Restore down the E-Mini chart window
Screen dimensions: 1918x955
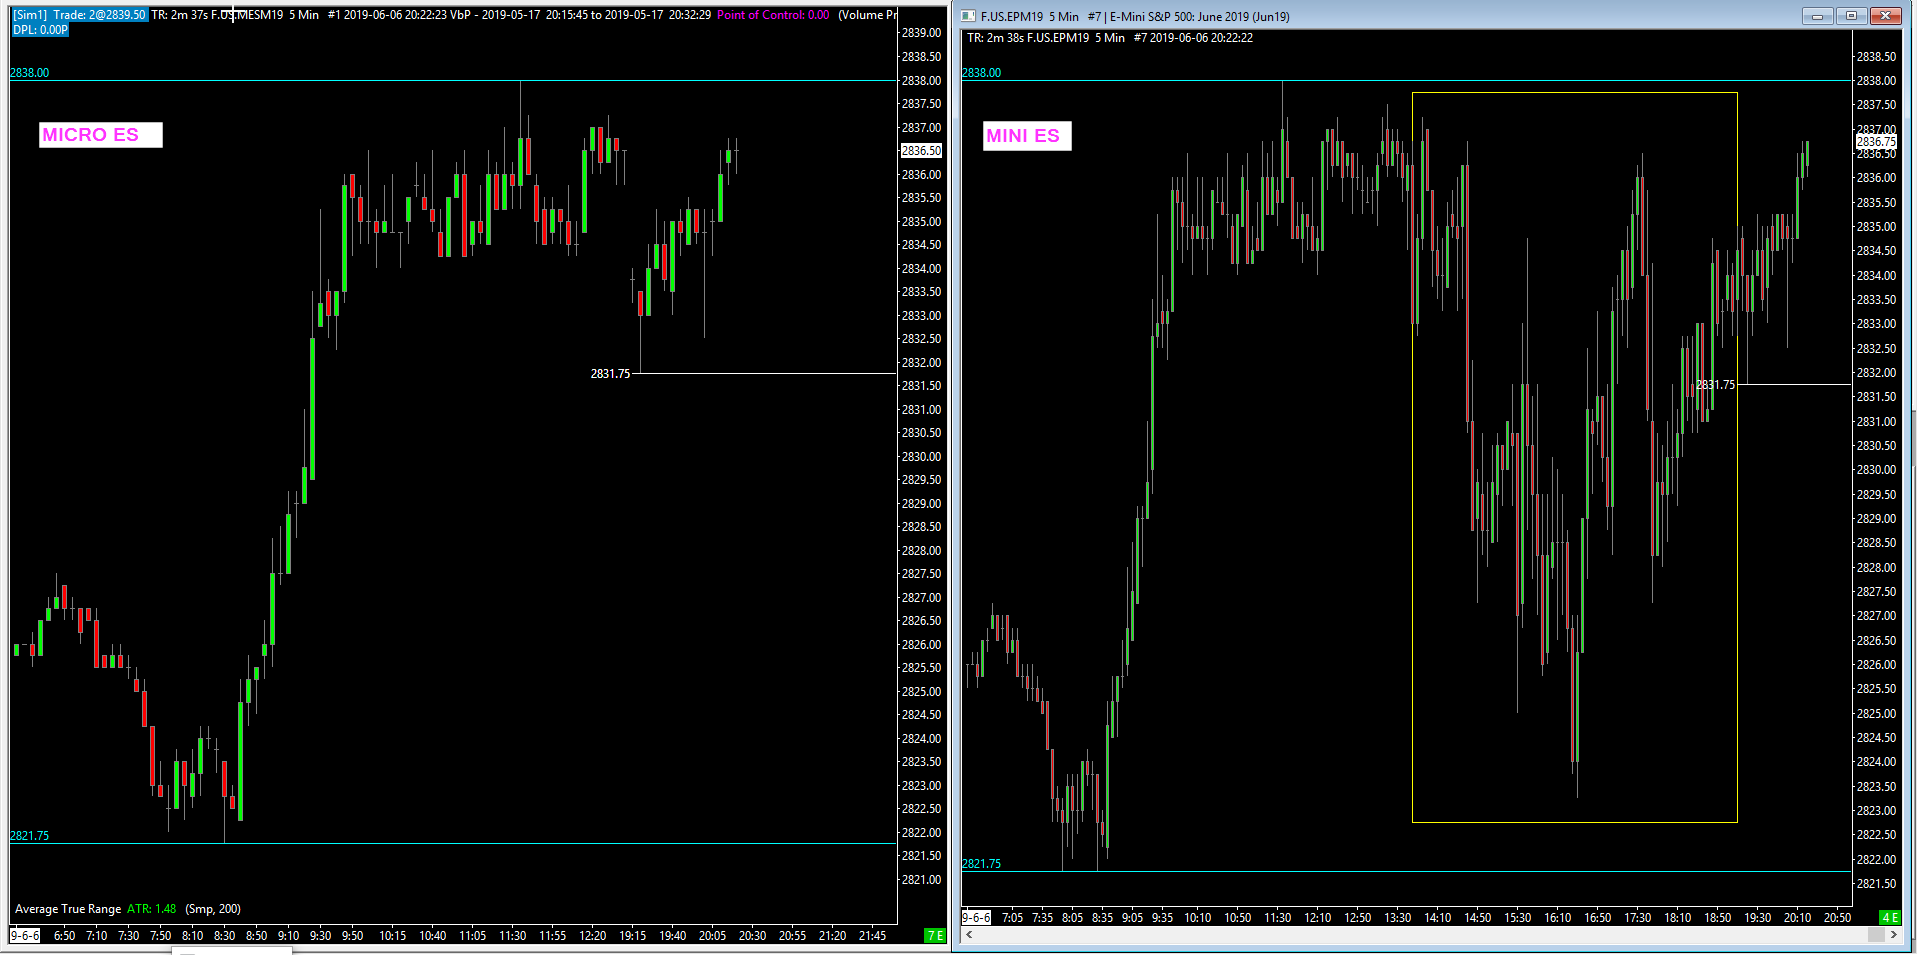point(1851,16)
